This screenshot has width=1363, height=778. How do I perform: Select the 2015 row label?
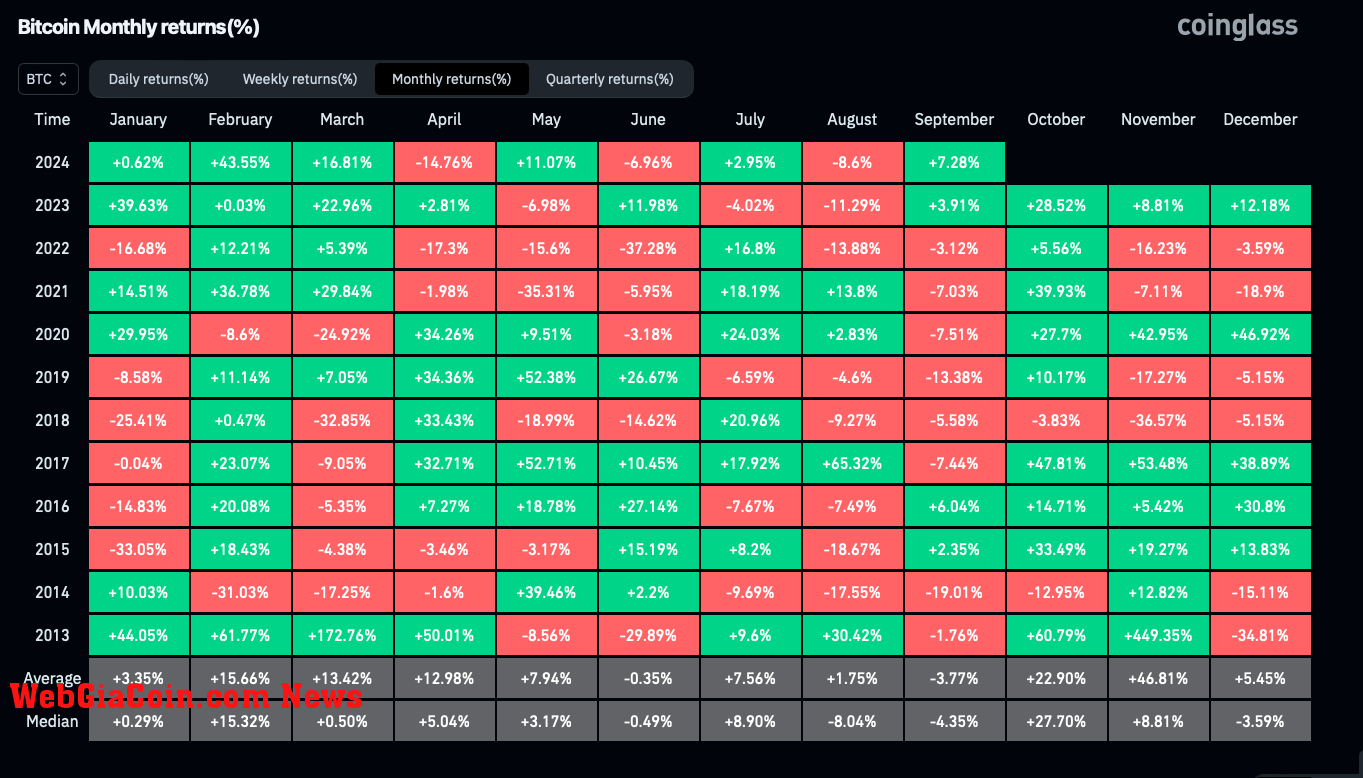52,549
